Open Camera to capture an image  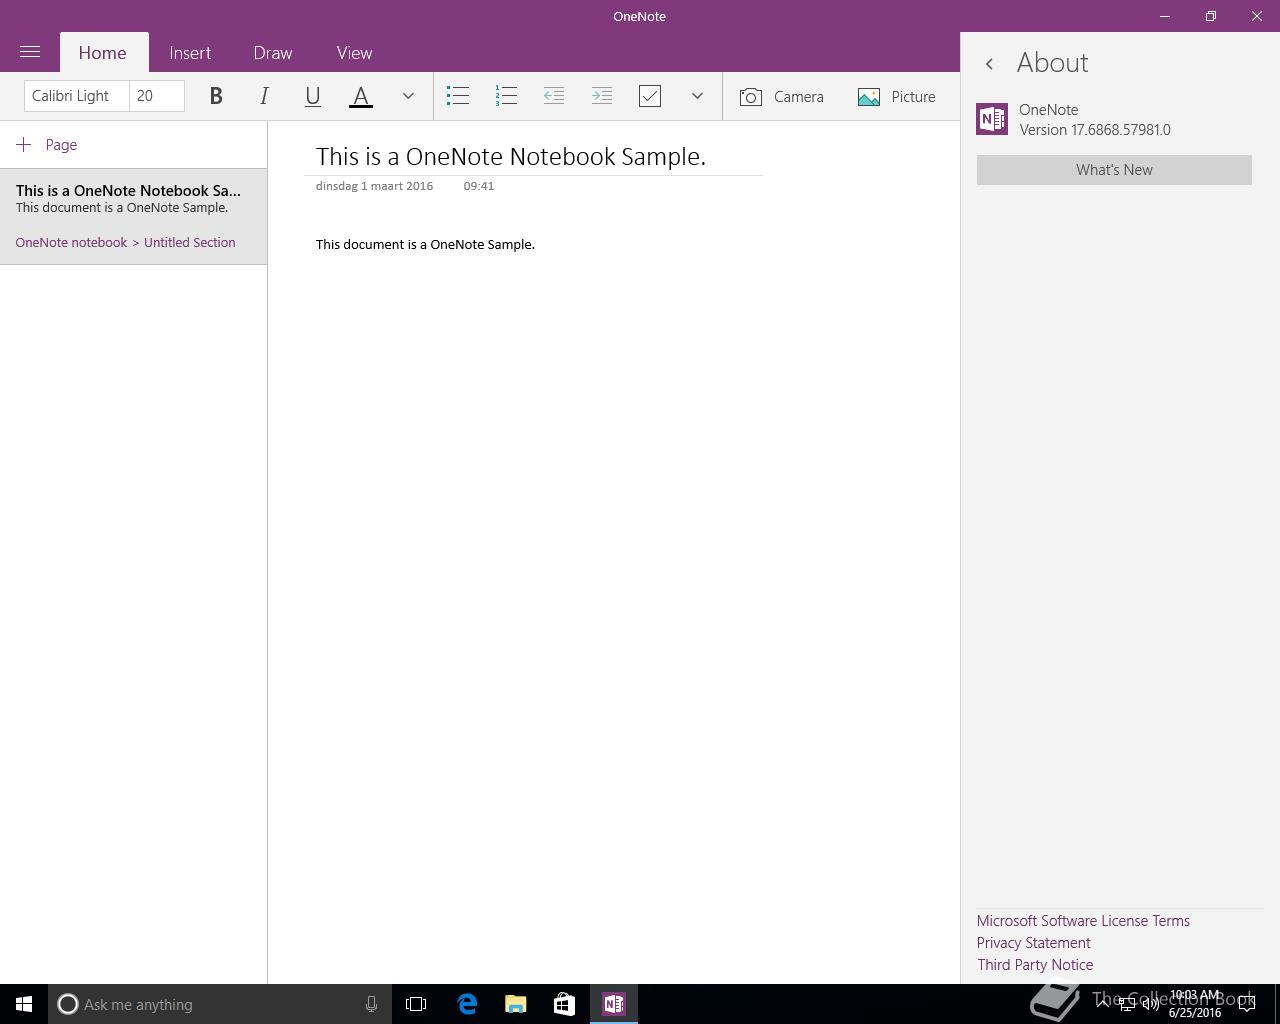pyautogui.click(x=782, y=97)
